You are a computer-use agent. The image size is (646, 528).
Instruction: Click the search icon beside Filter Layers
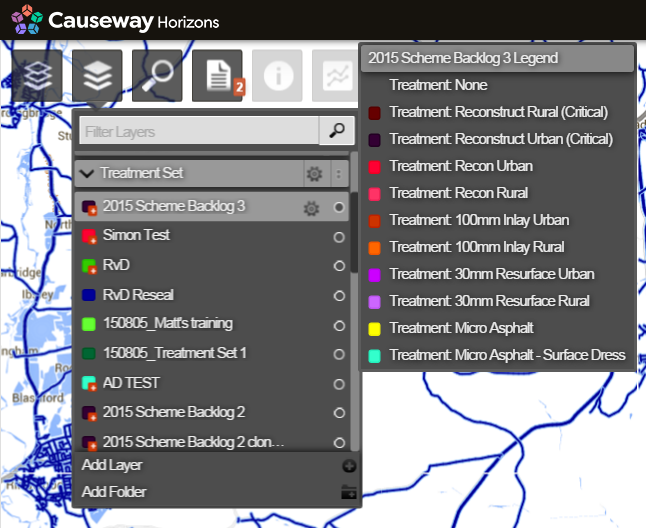coord(337,131)
